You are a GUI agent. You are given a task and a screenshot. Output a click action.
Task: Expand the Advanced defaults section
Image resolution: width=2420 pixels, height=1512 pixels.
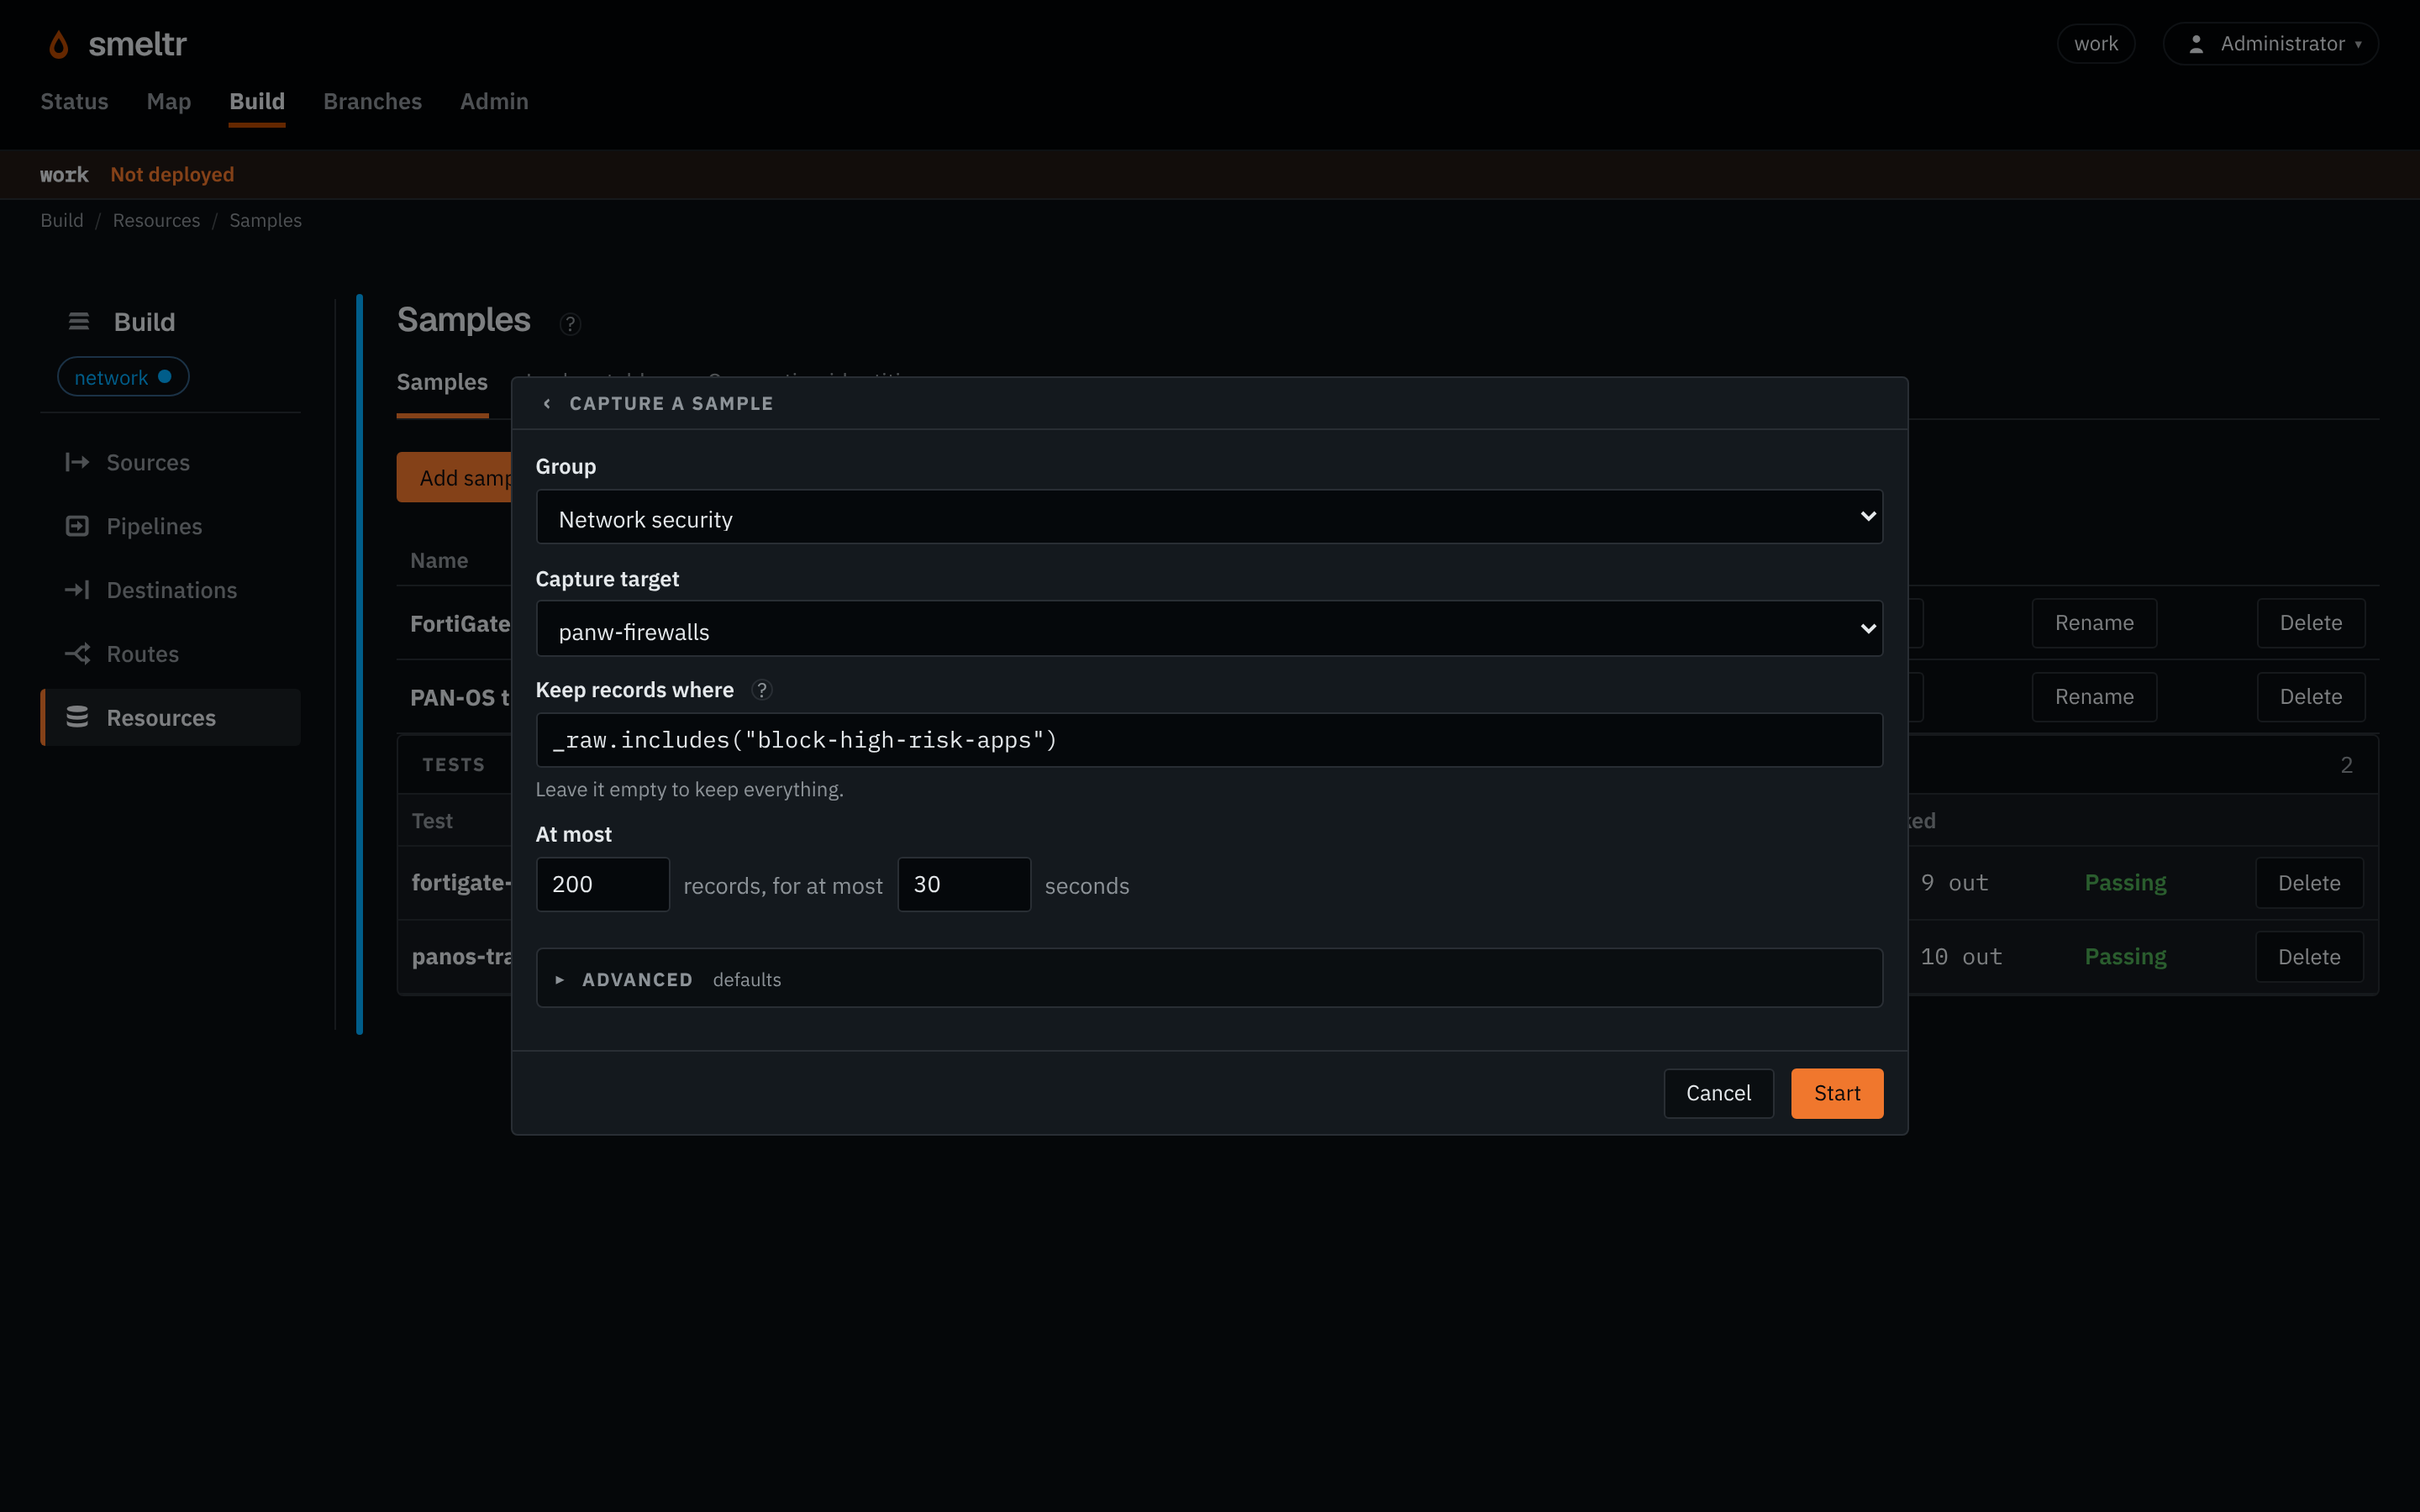[x=1209, y=979]
